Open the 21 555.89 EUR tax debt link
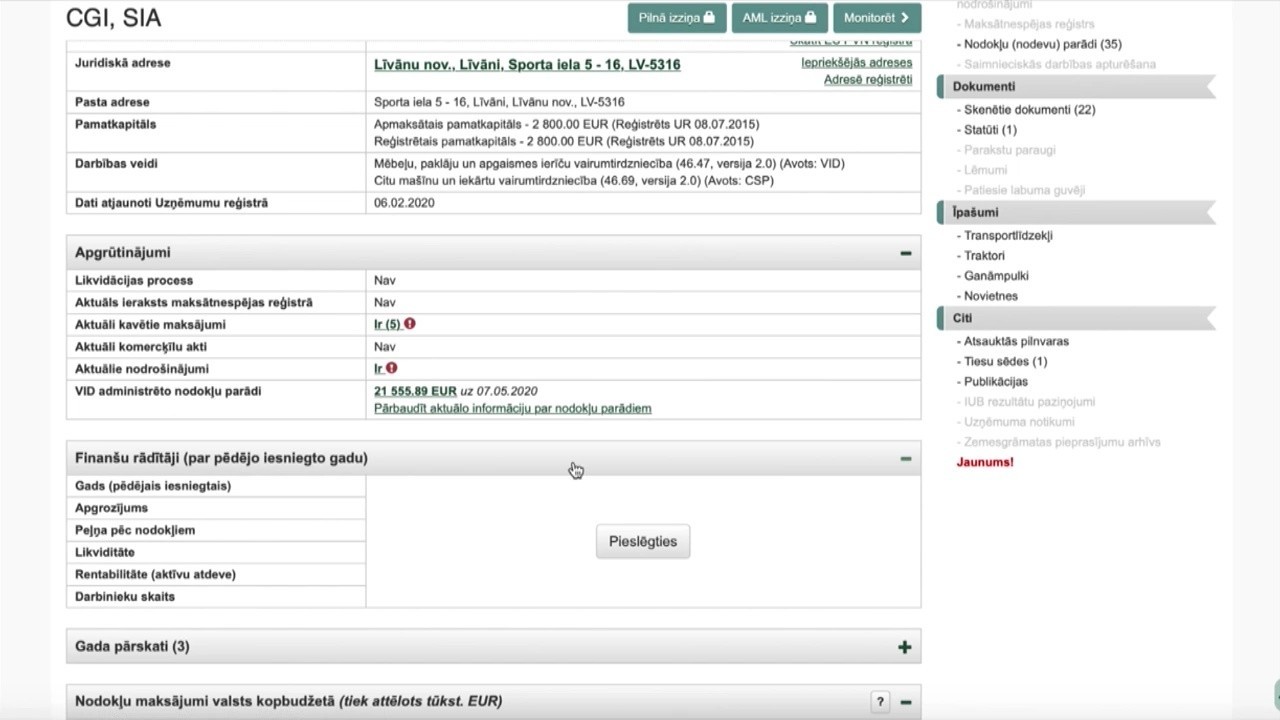The height and width of the screenshot is (720, 1280). [x=415, y=391]
